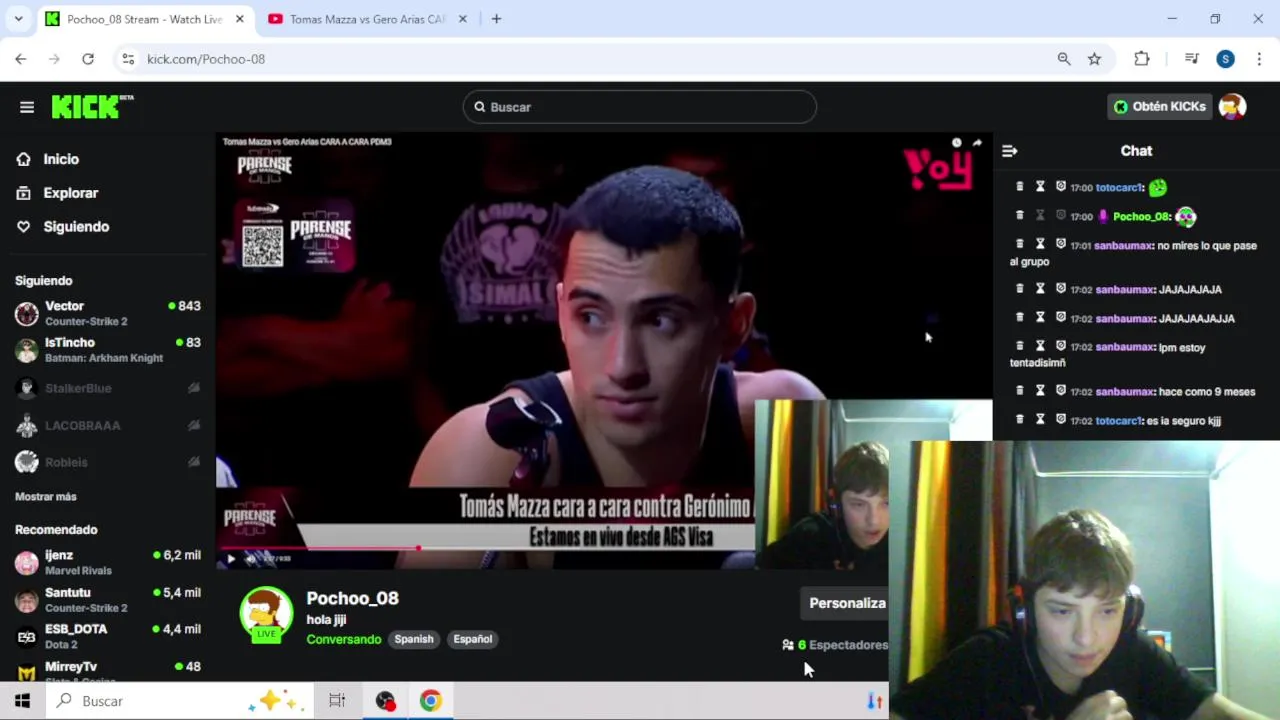Select the Pochoo_08 Stream browser tab

[145, 19]
